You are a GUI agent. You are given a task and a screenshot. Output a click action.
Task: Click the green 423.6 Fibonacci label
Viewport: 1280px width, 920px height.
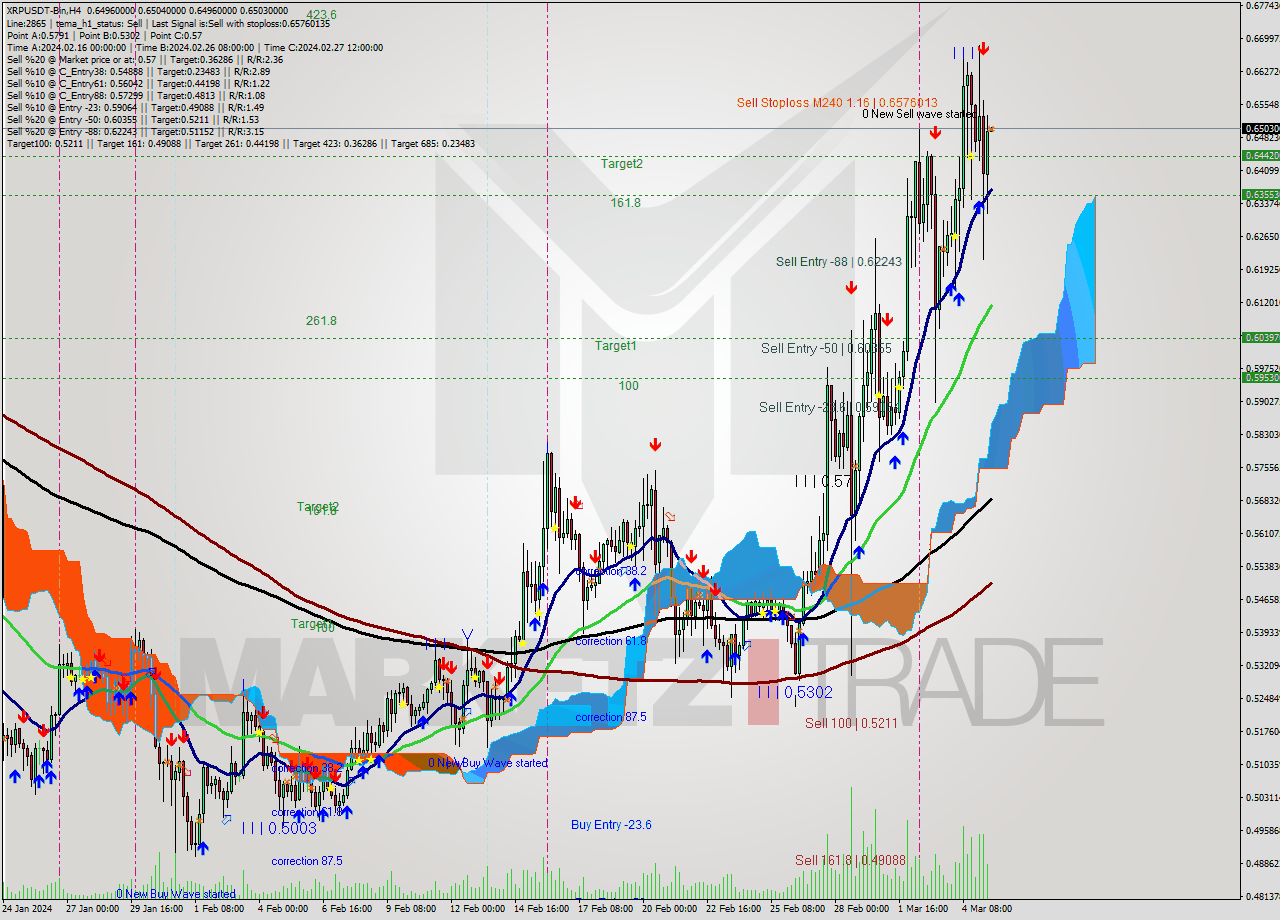click(321, 15)
